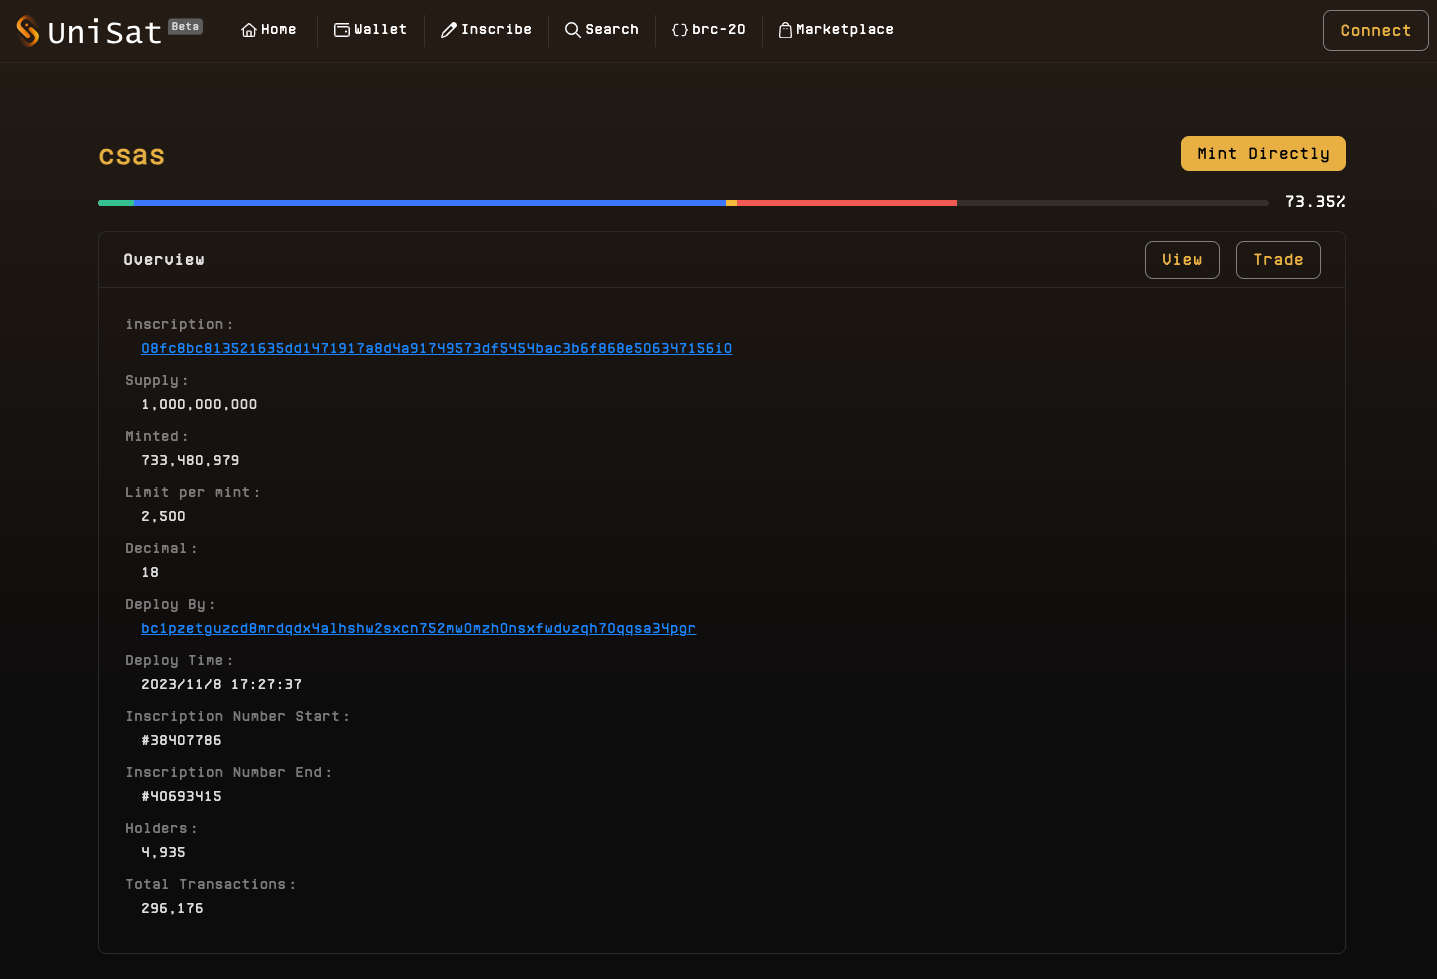
Task: Click the green segment of progress bar
Action: click(x=116, y=203)
